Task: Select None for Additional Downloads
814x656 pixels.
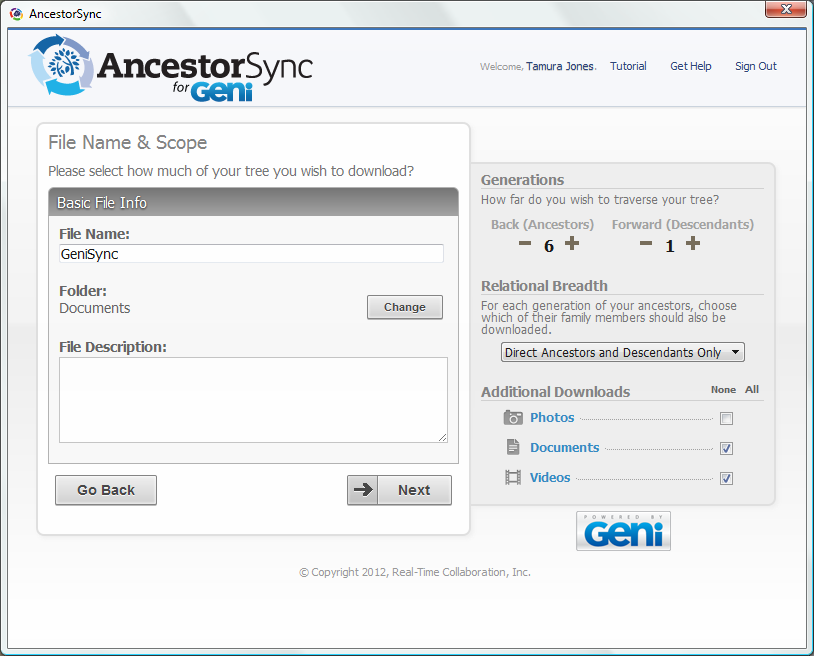Action: [723, 389]
